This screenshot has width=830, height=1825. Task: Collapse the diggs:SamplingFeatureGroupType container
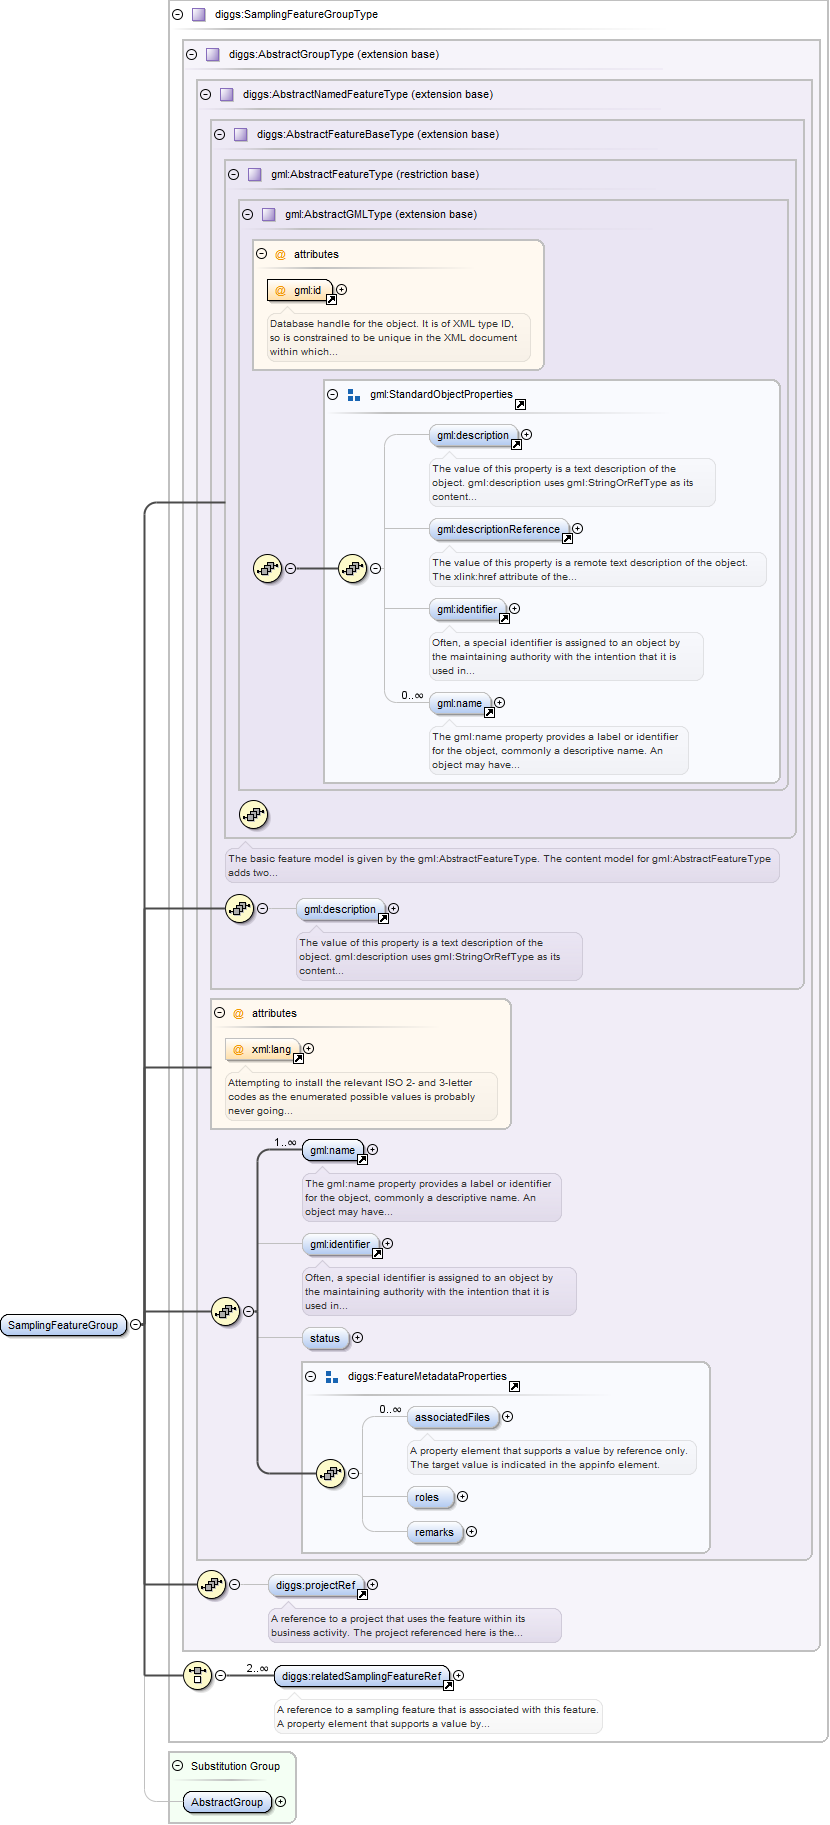coord(177,15)
